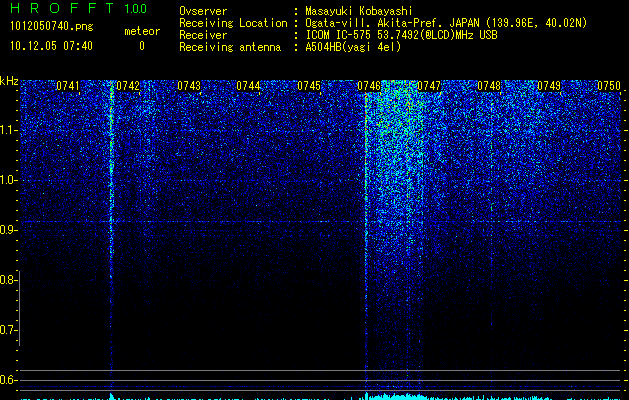Select the file name 1012050740.png

(52, 27)
